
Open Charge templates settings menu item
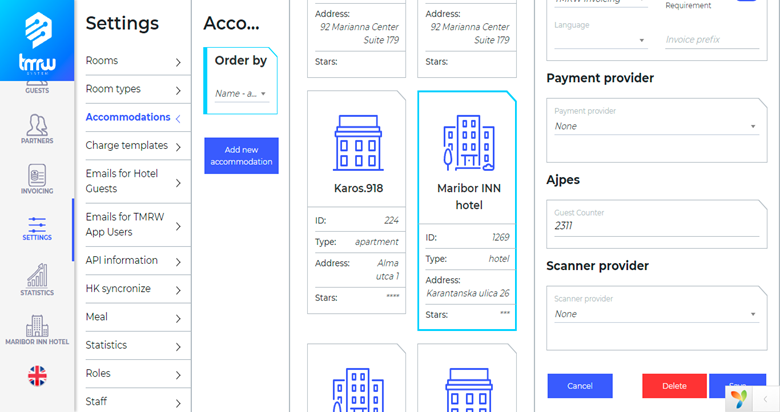[134, 146]
